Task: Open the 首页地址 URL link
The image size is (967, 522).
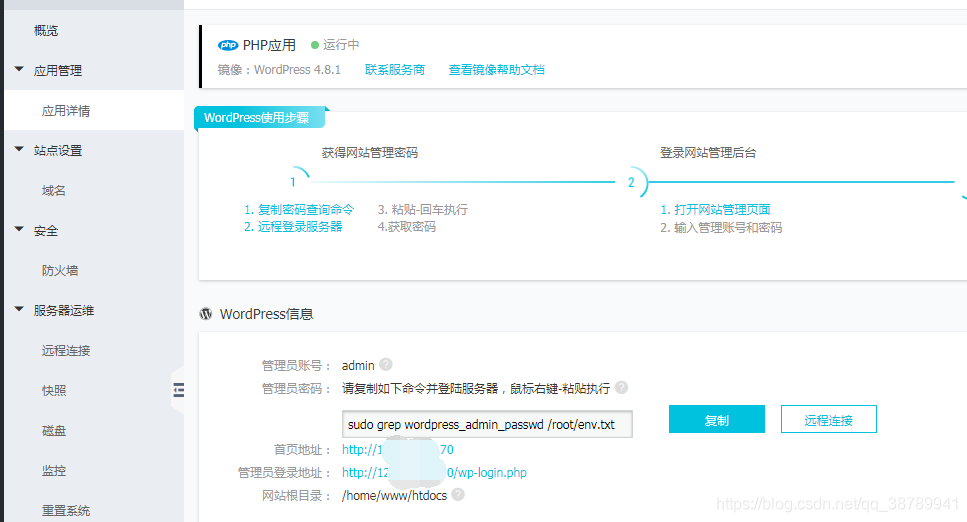Action: coord(398,450)
